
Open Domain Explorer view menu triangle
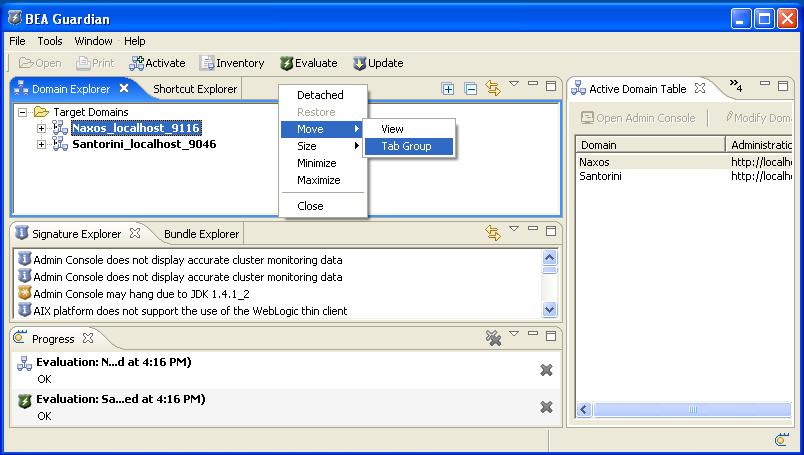(x=514, y=84)
